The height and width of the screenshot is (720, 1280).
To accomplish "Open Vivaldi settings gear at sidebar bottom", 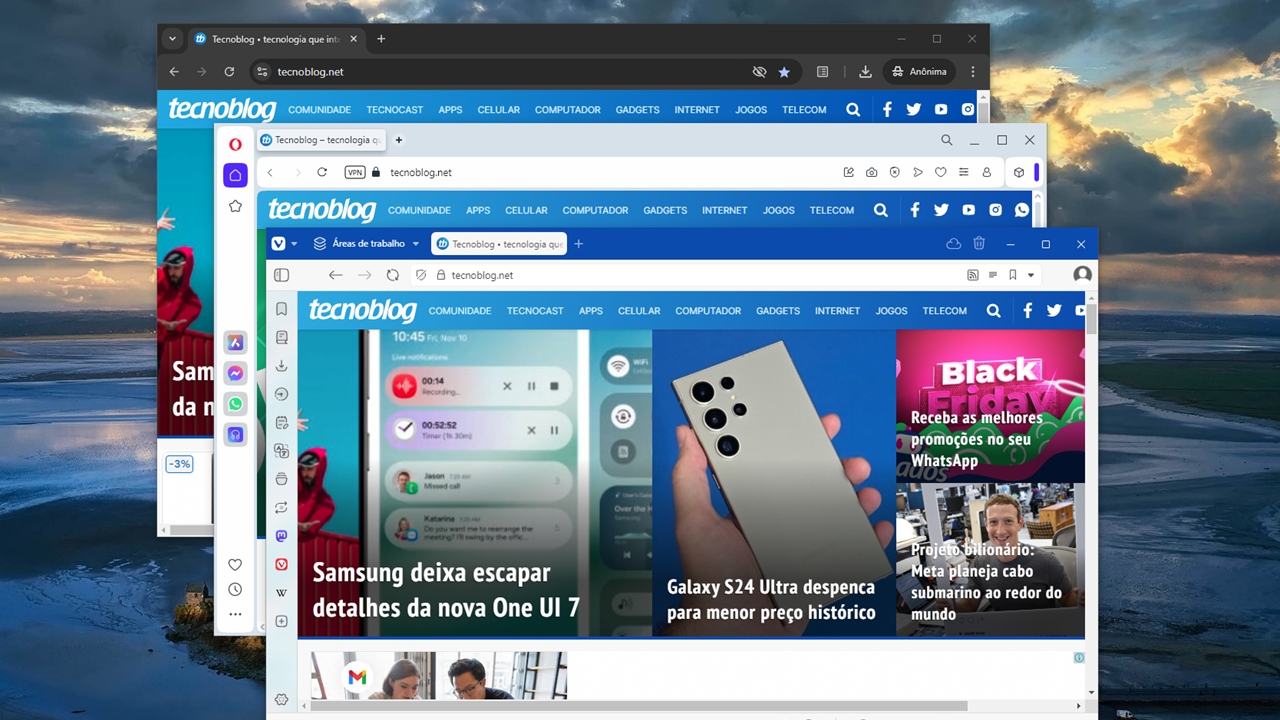I will 282,700.
